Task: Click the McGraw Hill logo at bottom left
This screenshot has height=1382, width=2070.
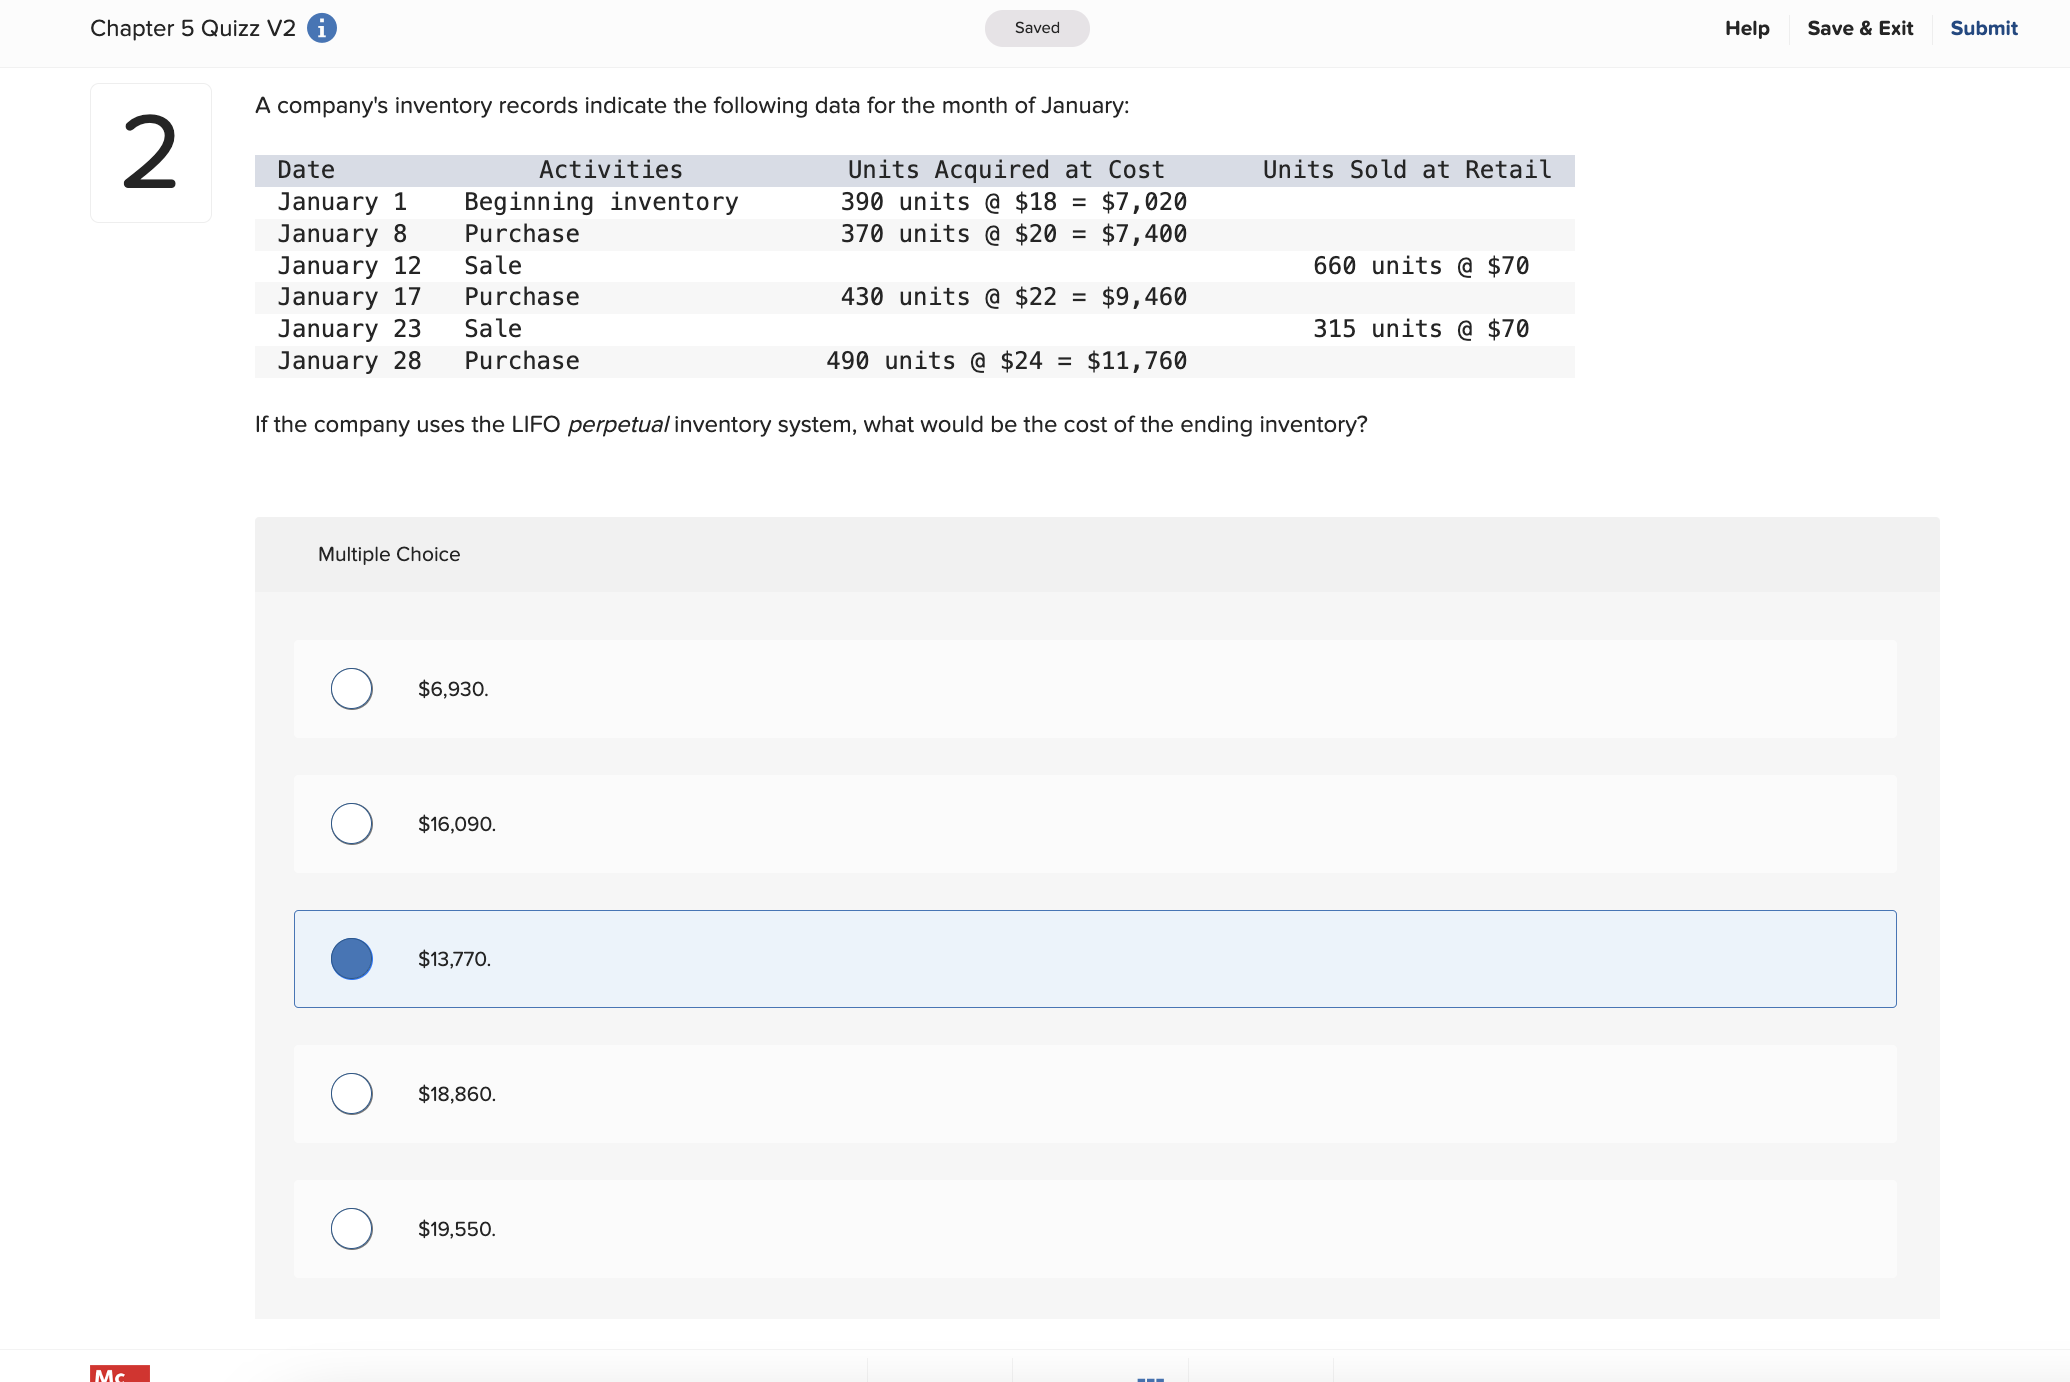Action: click(x=113, y=1375)
